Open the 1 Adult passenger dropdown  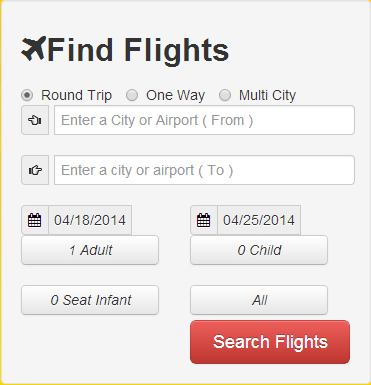pos(90,250)
